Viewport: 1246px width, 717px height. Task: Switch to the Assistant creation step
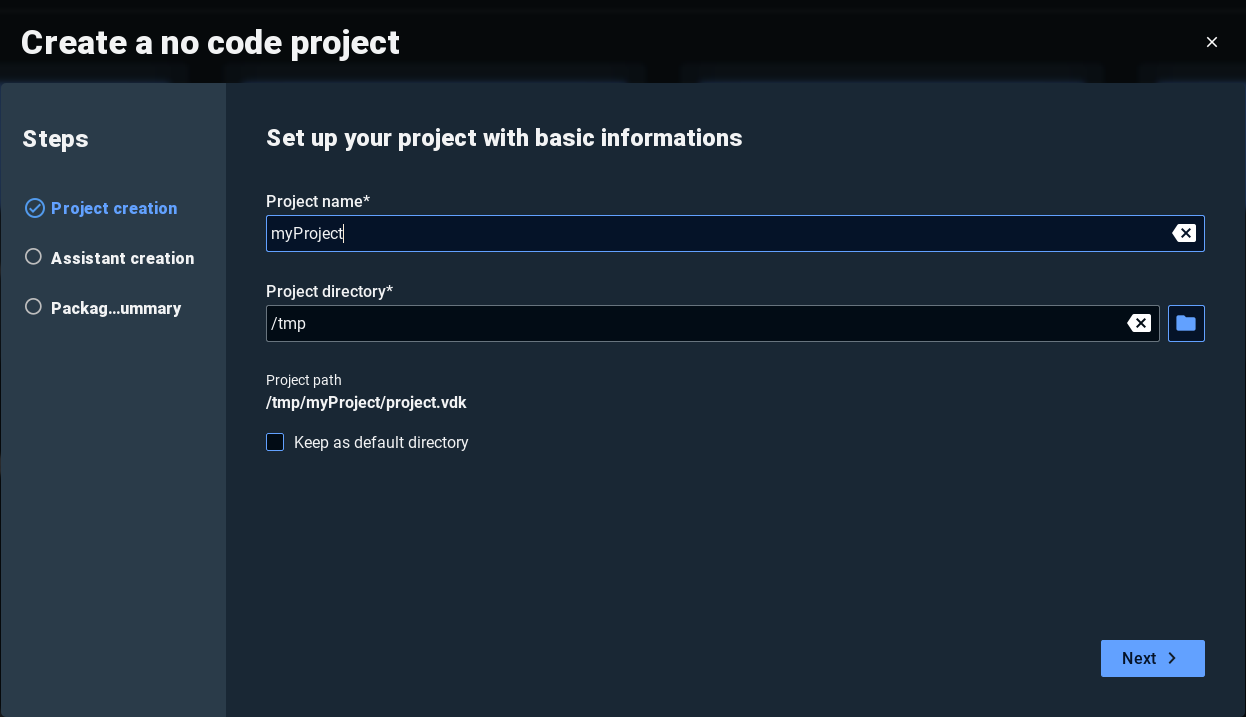click(122, 258)
